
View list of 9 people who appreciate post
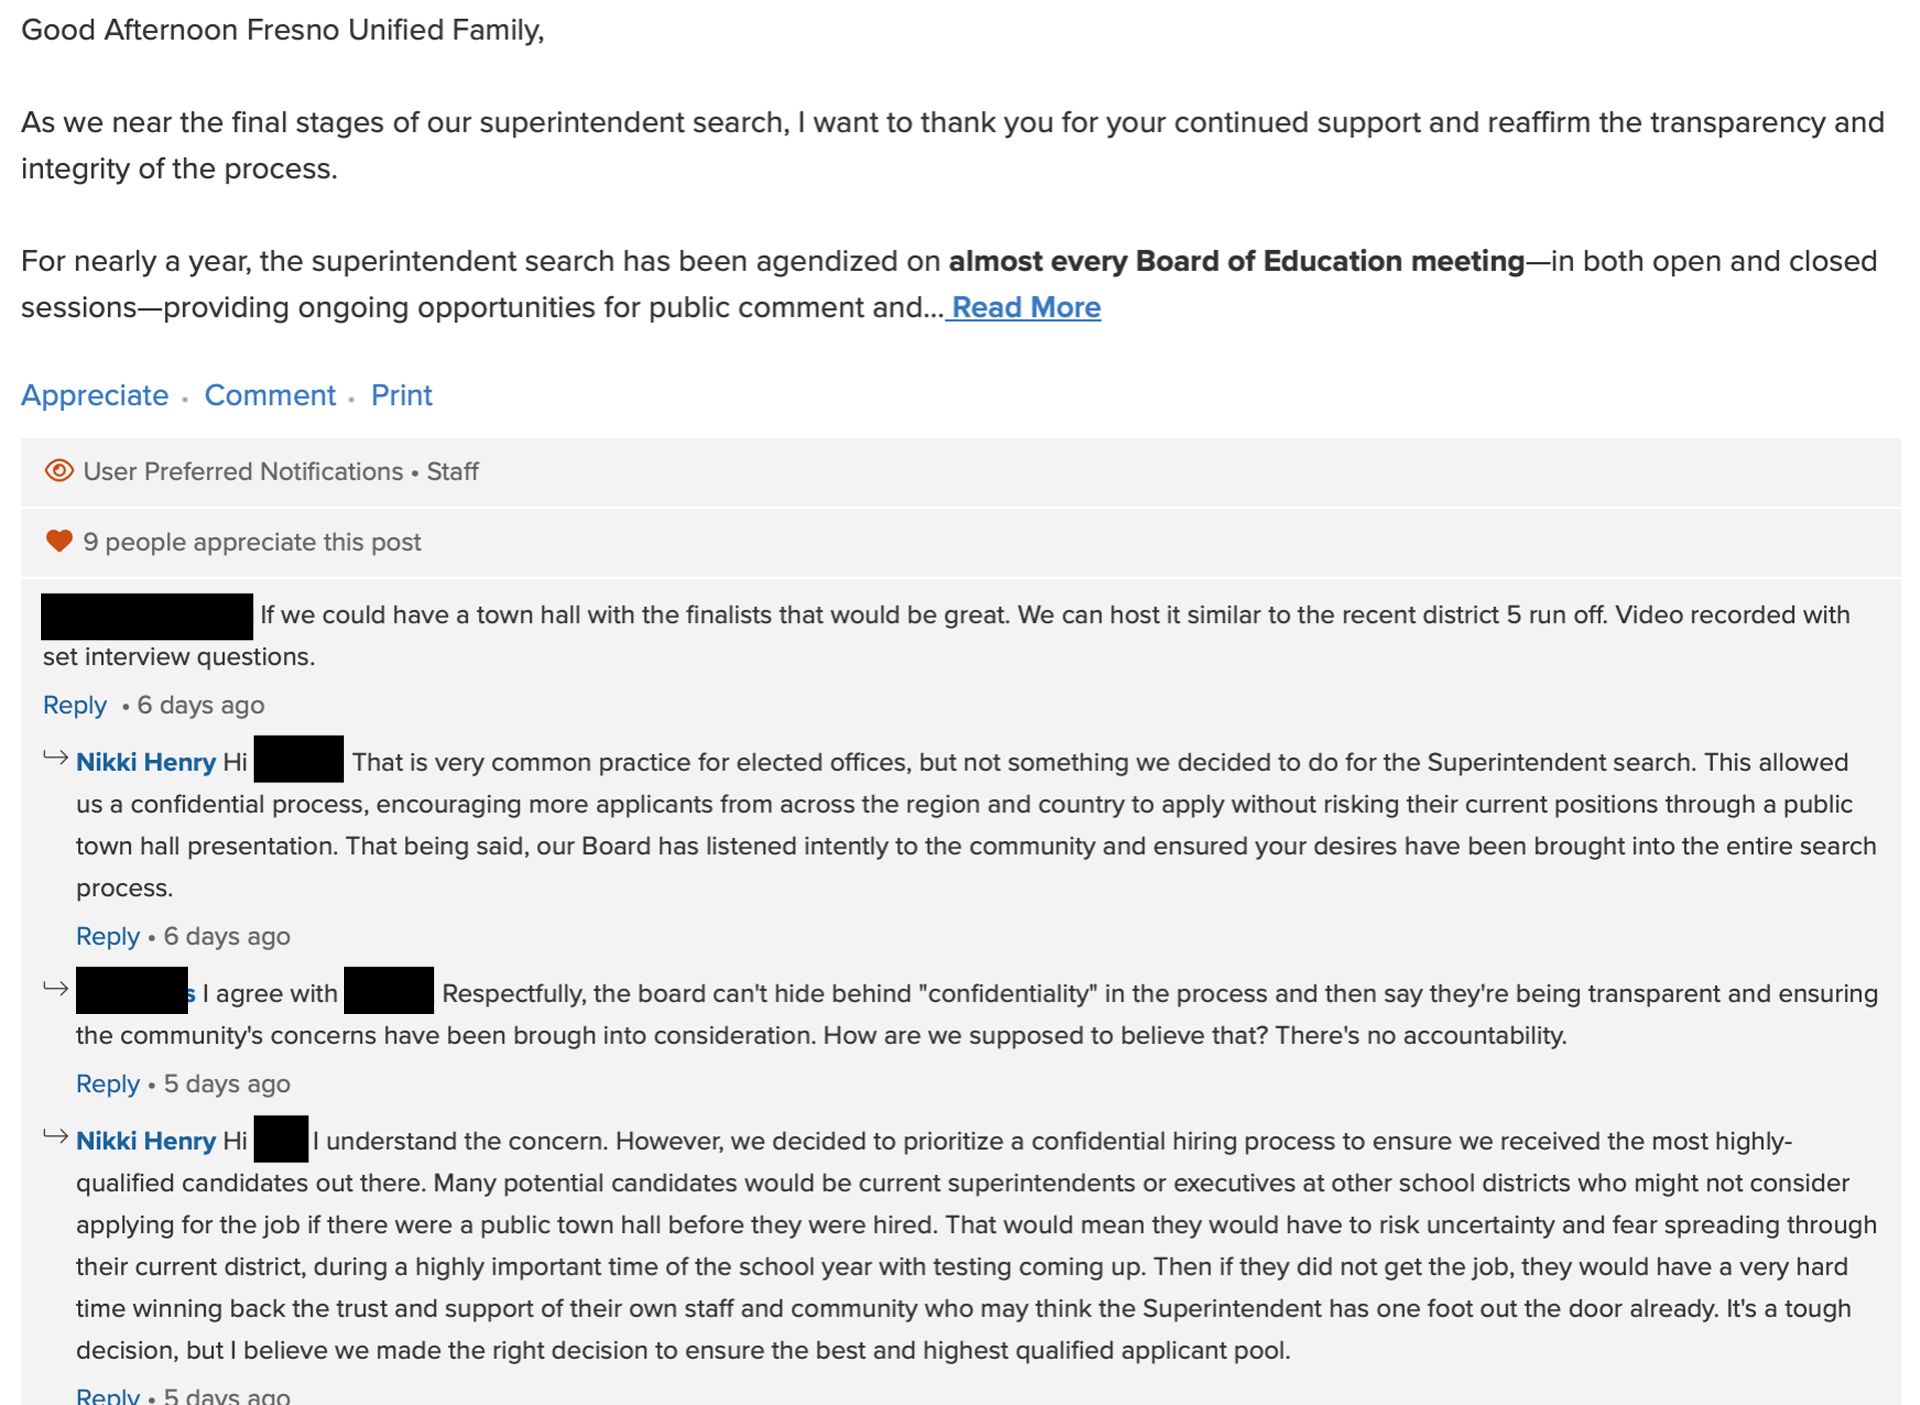coord(252,542)
